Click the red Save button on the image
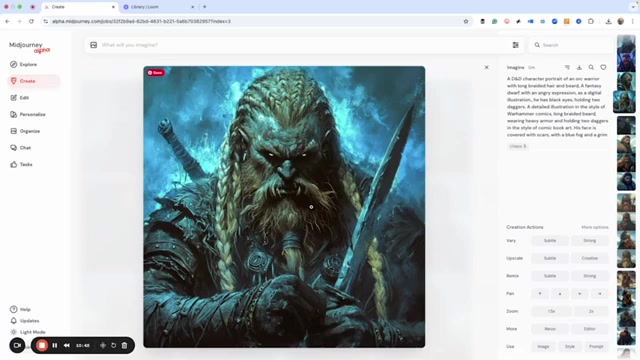Image resolution: width=640 pixels, height=360 pixels. (x=156, y=73)
